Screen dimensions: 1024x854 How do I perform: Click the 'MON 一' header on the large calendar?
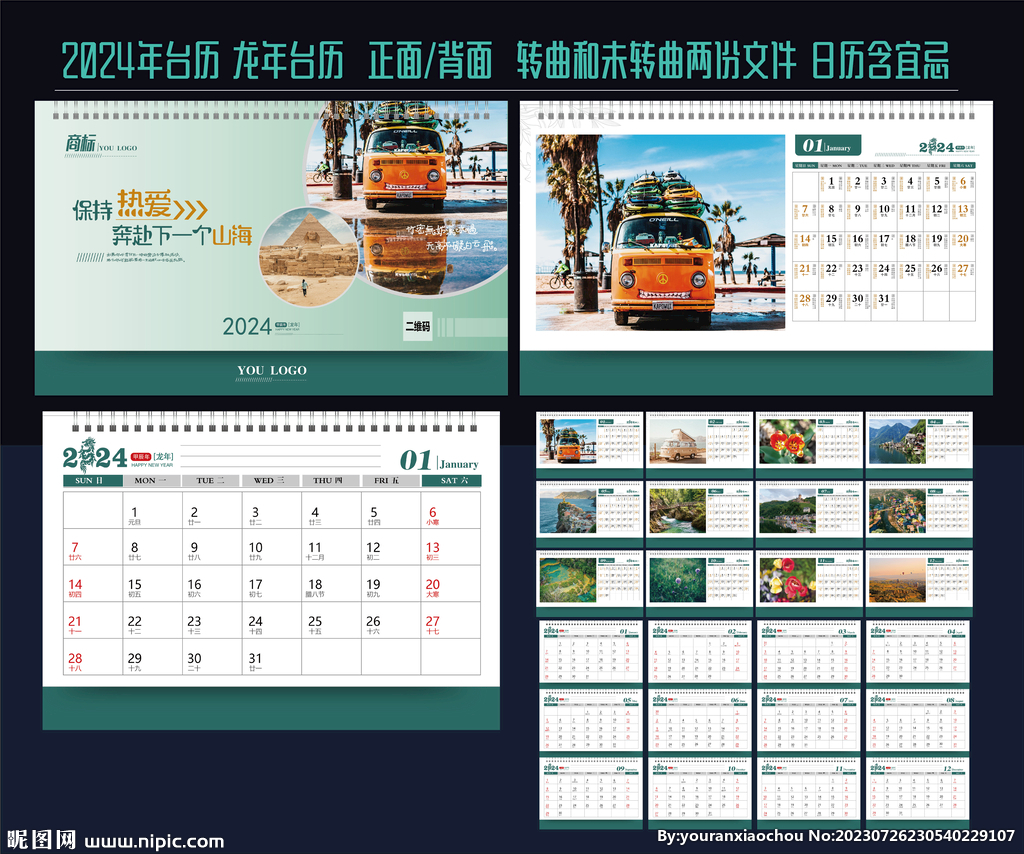[x=152, y=481]
